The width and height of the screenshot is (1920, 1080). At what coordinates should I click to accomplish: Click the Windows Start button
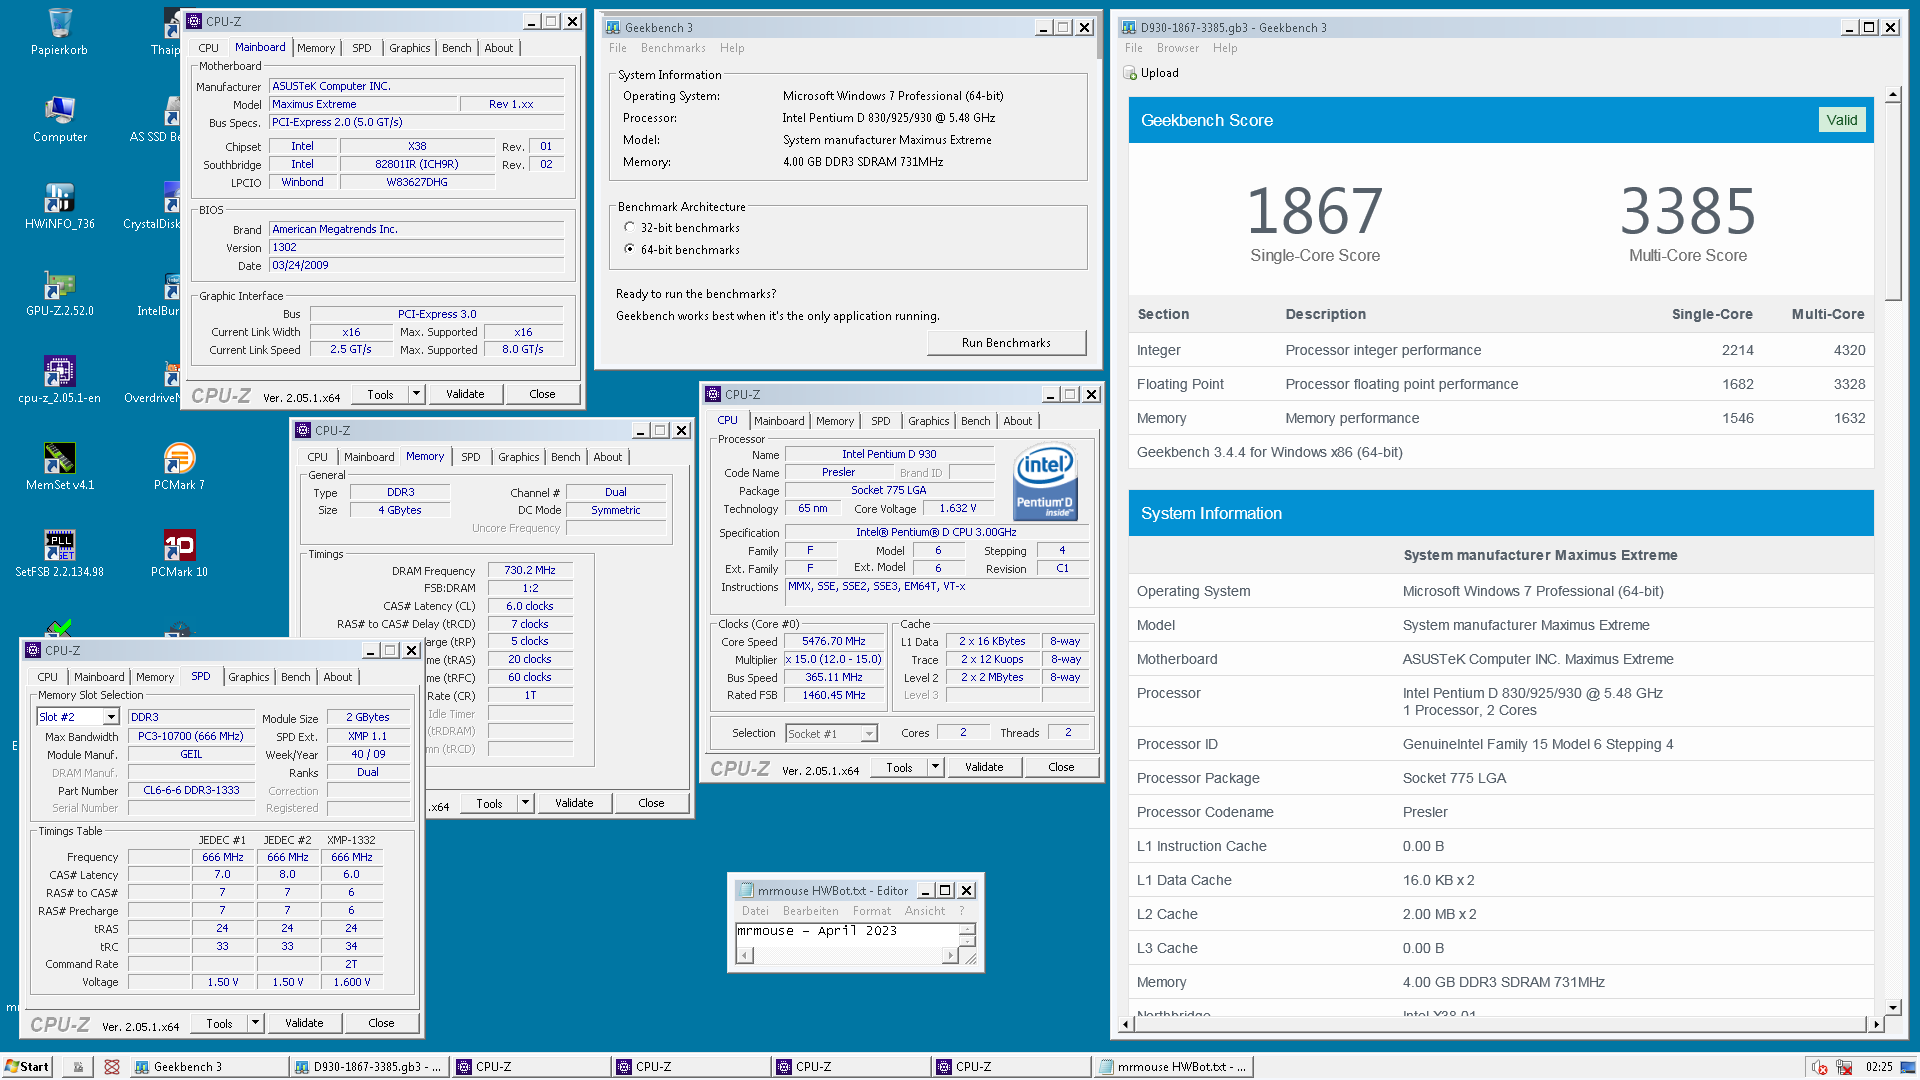click(x=27, y=1067)
